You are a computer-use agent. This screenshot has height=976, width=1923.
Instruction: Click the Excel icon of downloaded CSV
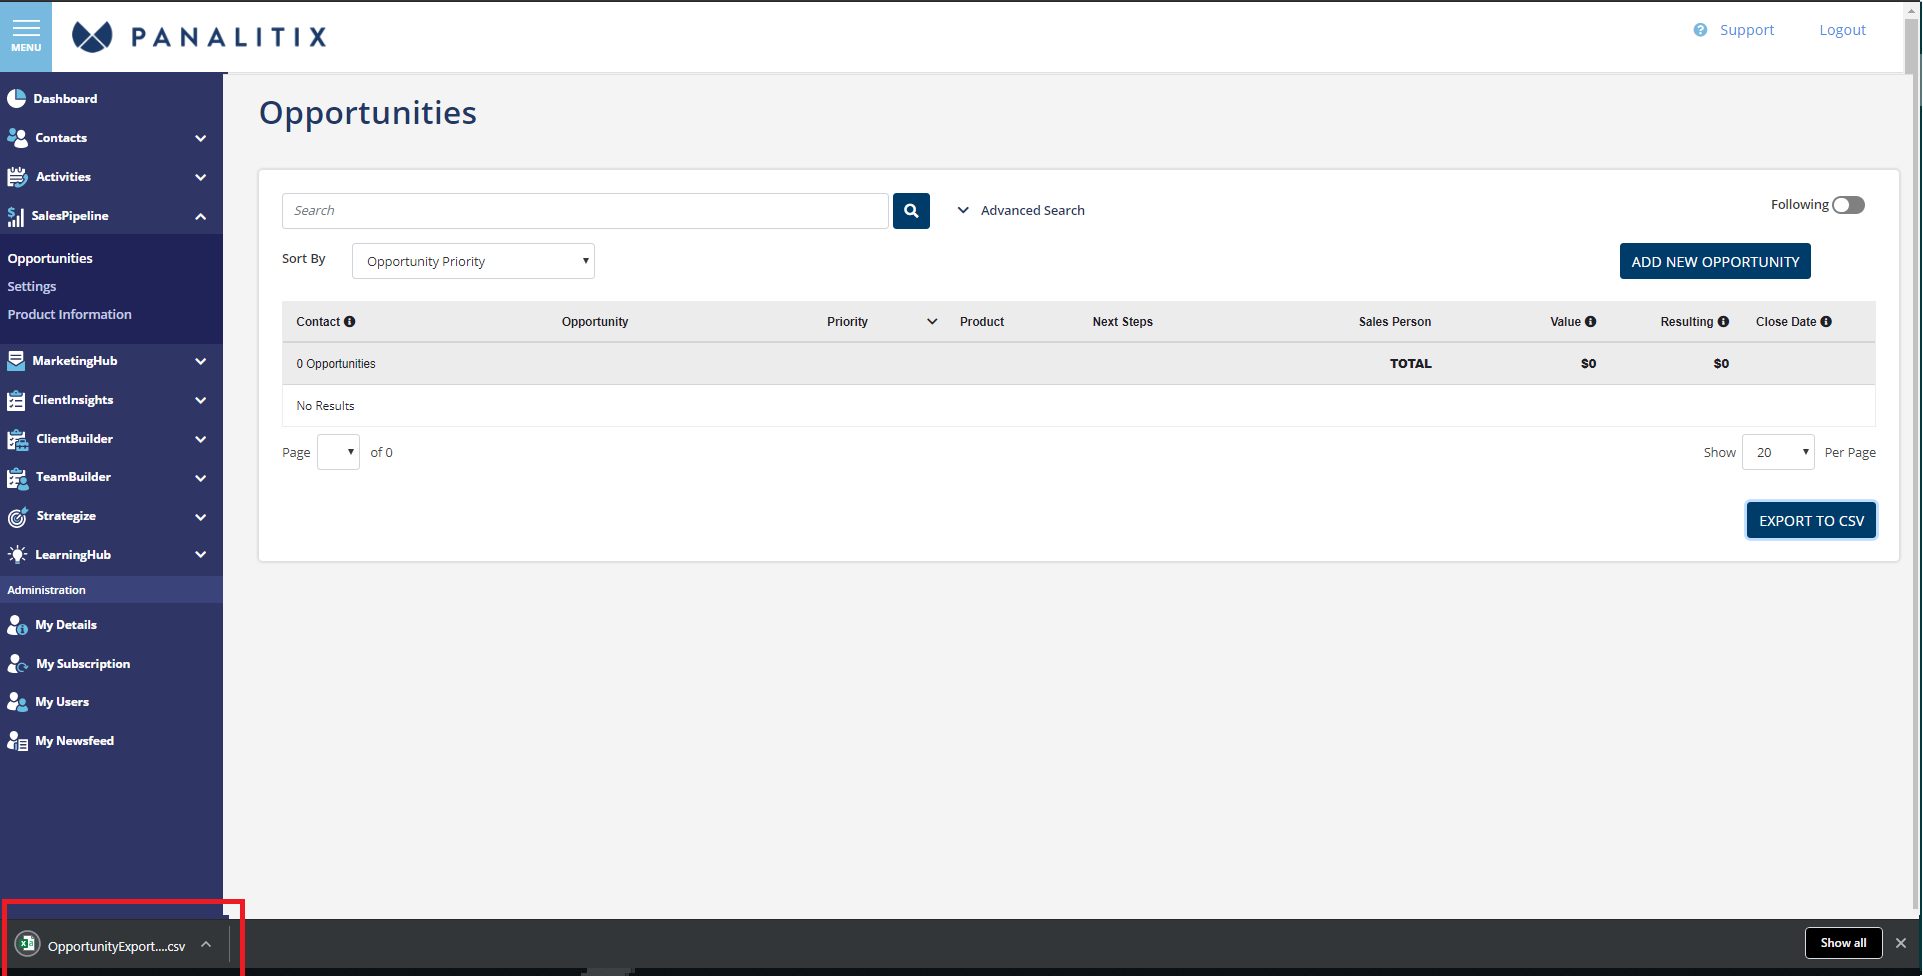pyautogui.click(x=27, y=943)
